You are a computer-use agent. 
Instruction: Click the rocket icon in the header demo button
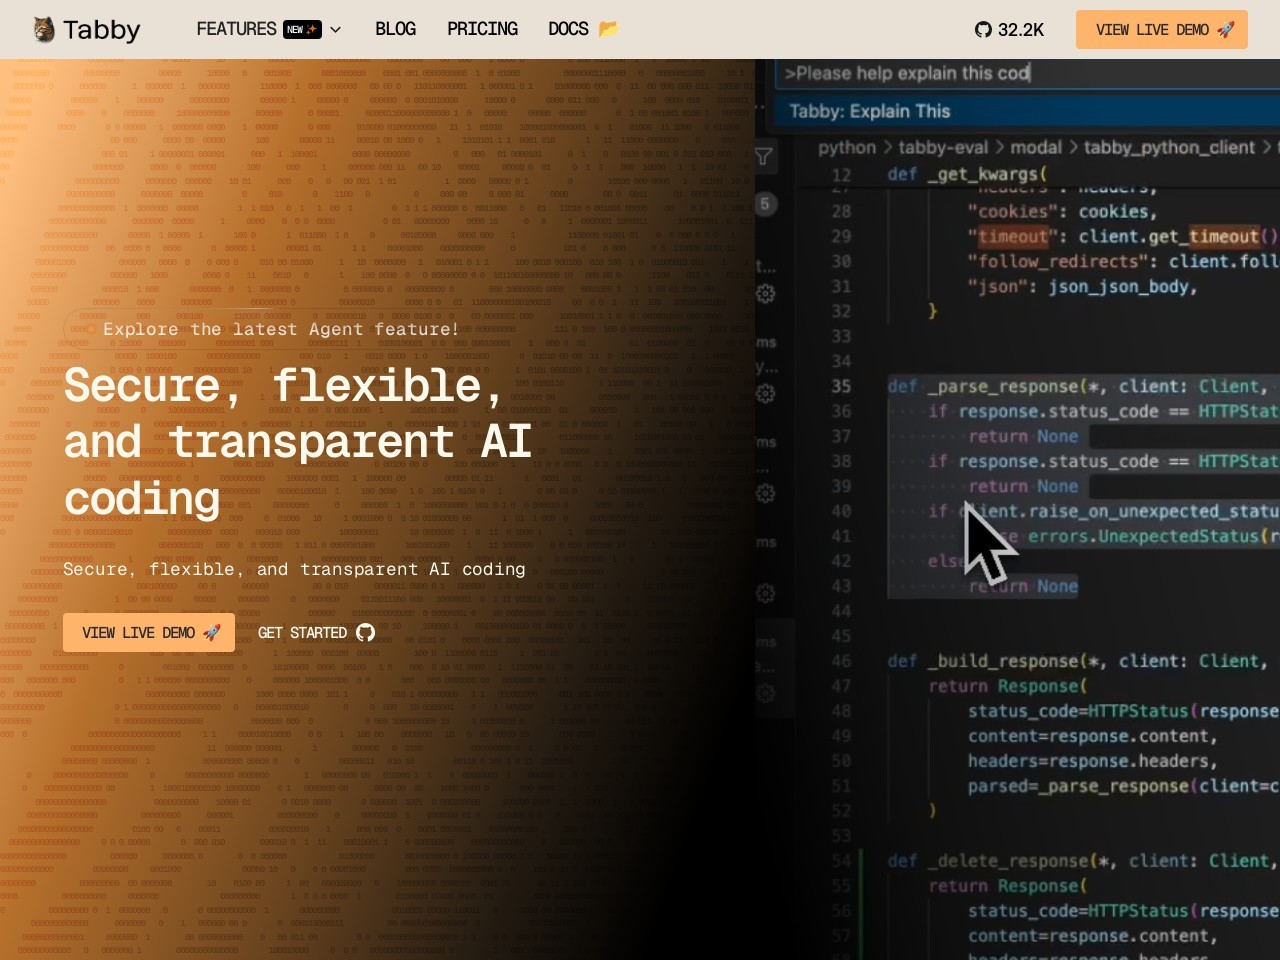click(x=1225, y=30)
